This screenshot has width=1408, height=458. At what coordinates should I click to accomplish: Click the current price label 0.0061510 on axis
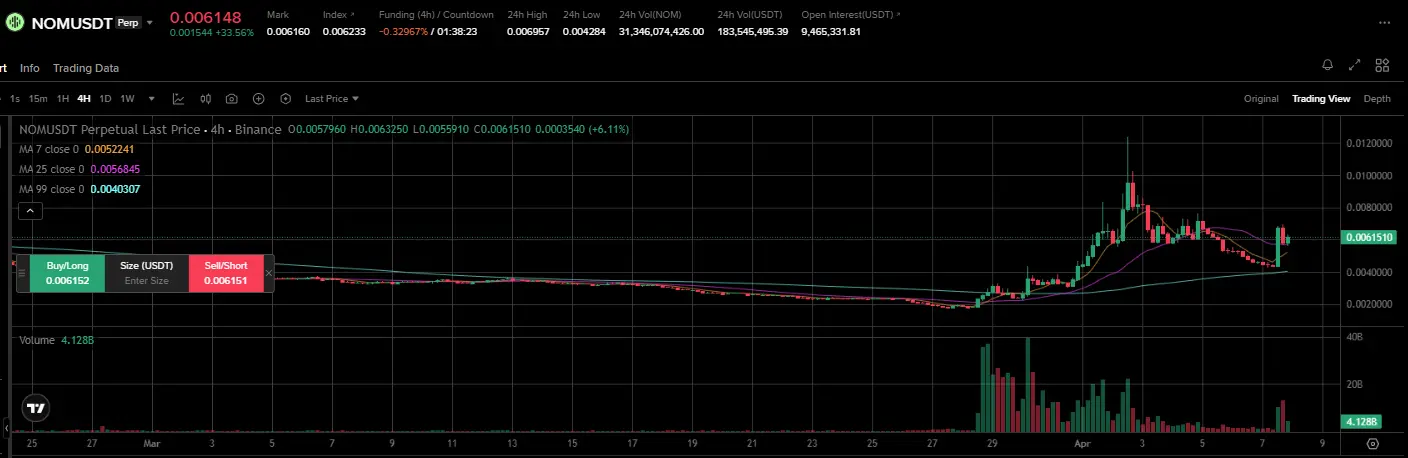tap(1370, 238)
